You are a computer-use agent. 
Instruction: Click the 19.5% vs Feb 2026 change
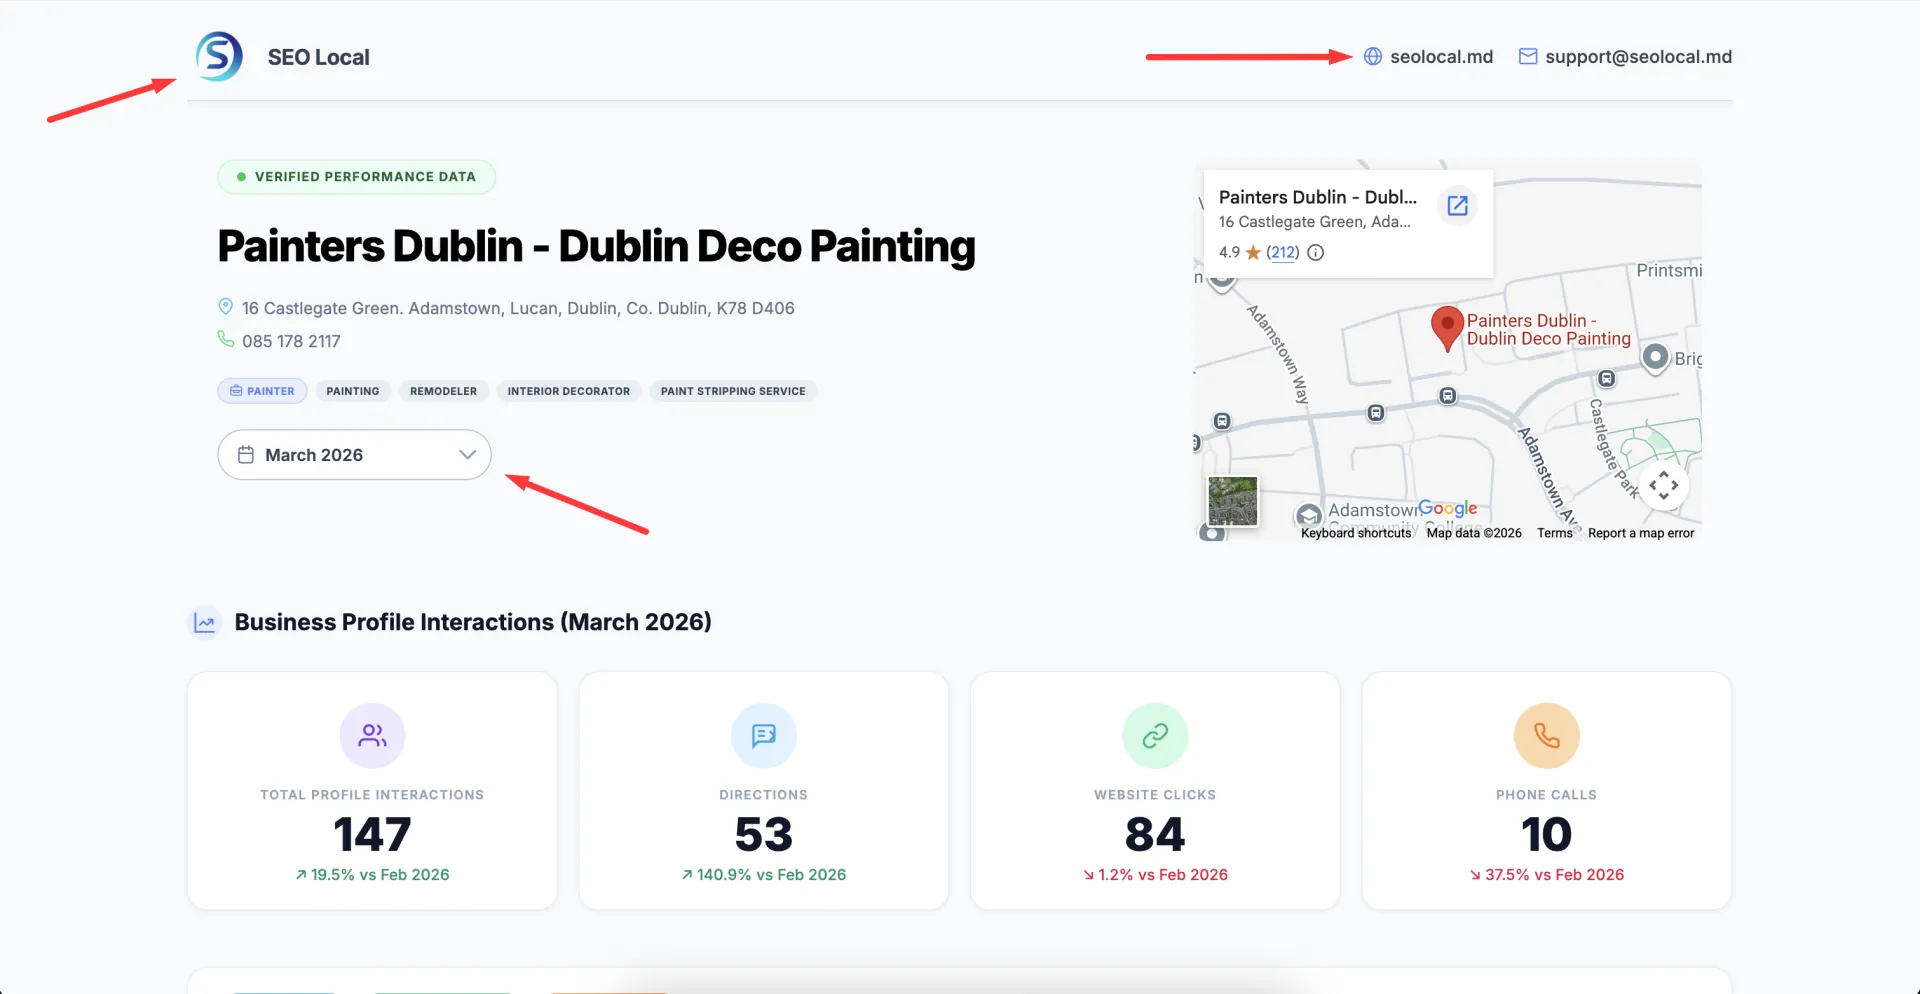372,875
